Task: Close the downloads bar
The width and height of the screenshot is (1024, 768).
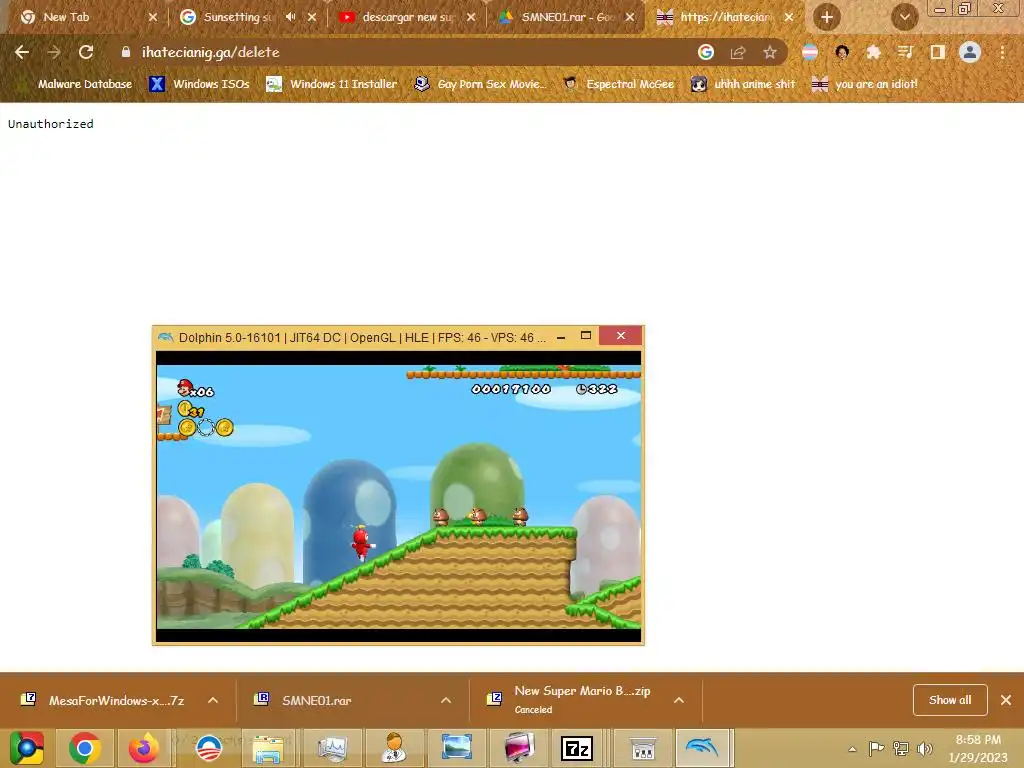Action: coord(1006,700)
